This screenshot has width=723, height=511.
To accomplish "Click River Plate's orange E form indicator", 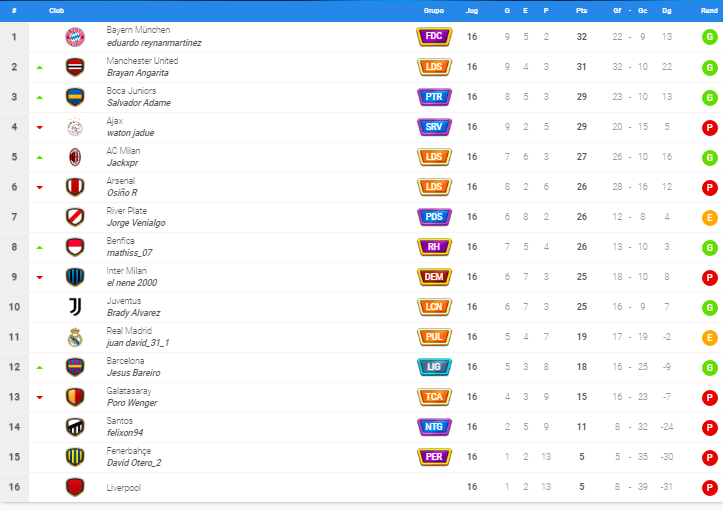I will tap(710, 218).
